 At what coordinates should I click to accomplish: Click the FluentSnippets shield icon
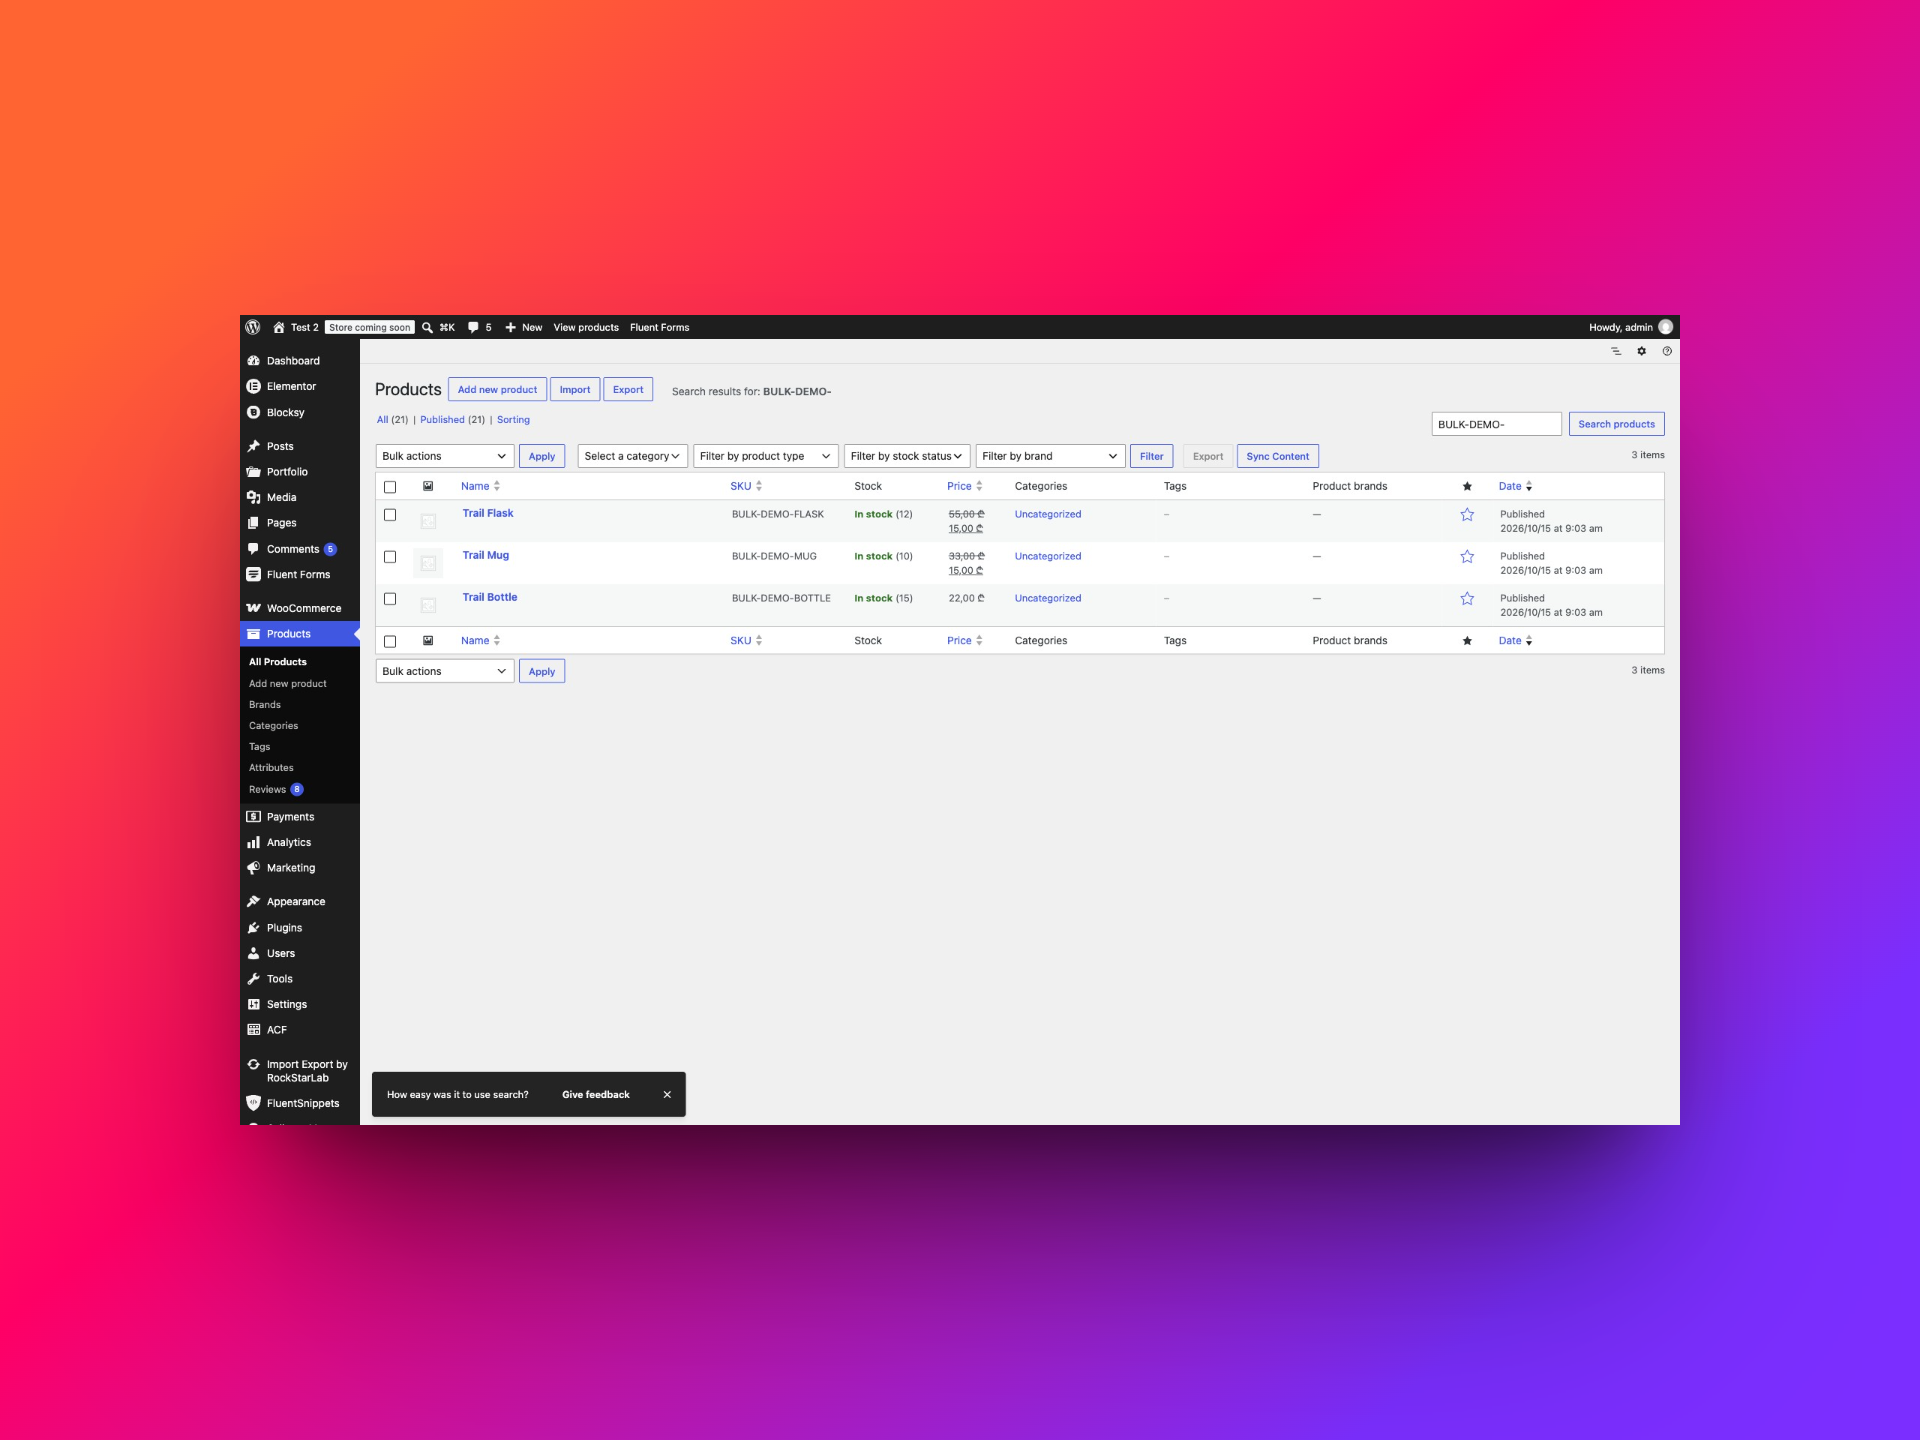click(x=253, y=1103)
